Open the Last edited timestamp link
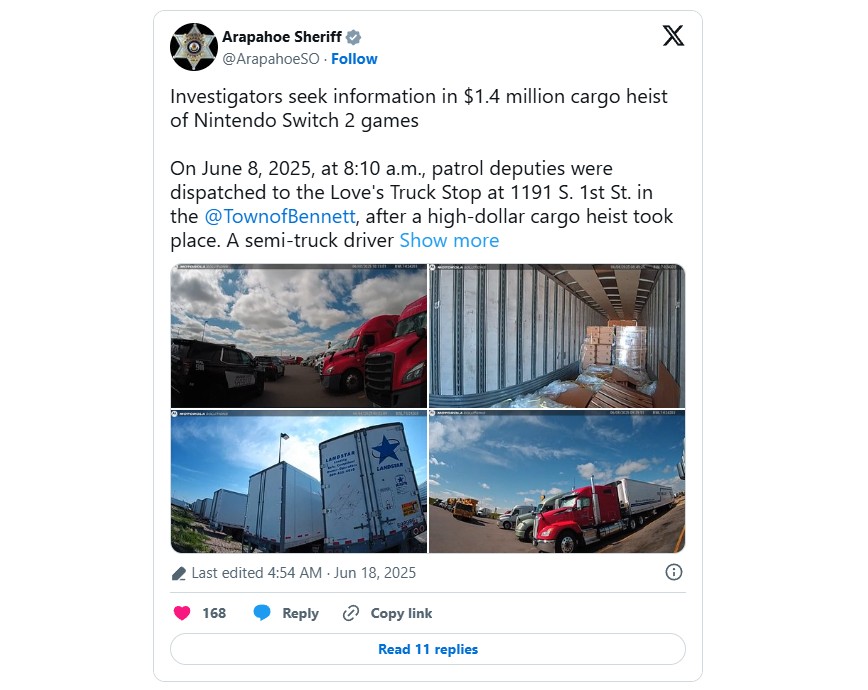This screenshot has width=868, height=690. [x=303, y=573]
